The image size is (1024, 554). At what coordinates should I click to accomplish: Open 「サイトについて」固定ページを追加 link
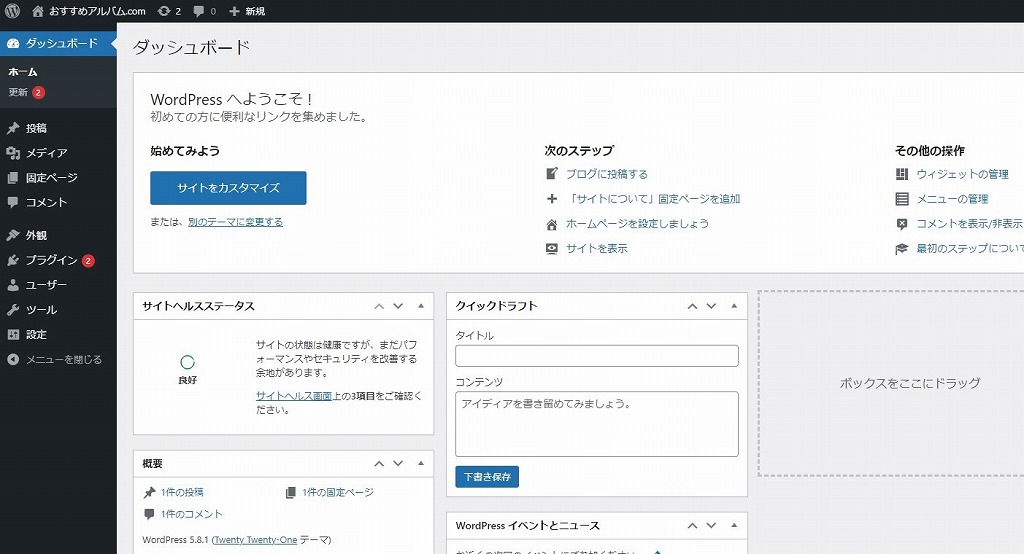coord(653,199)
